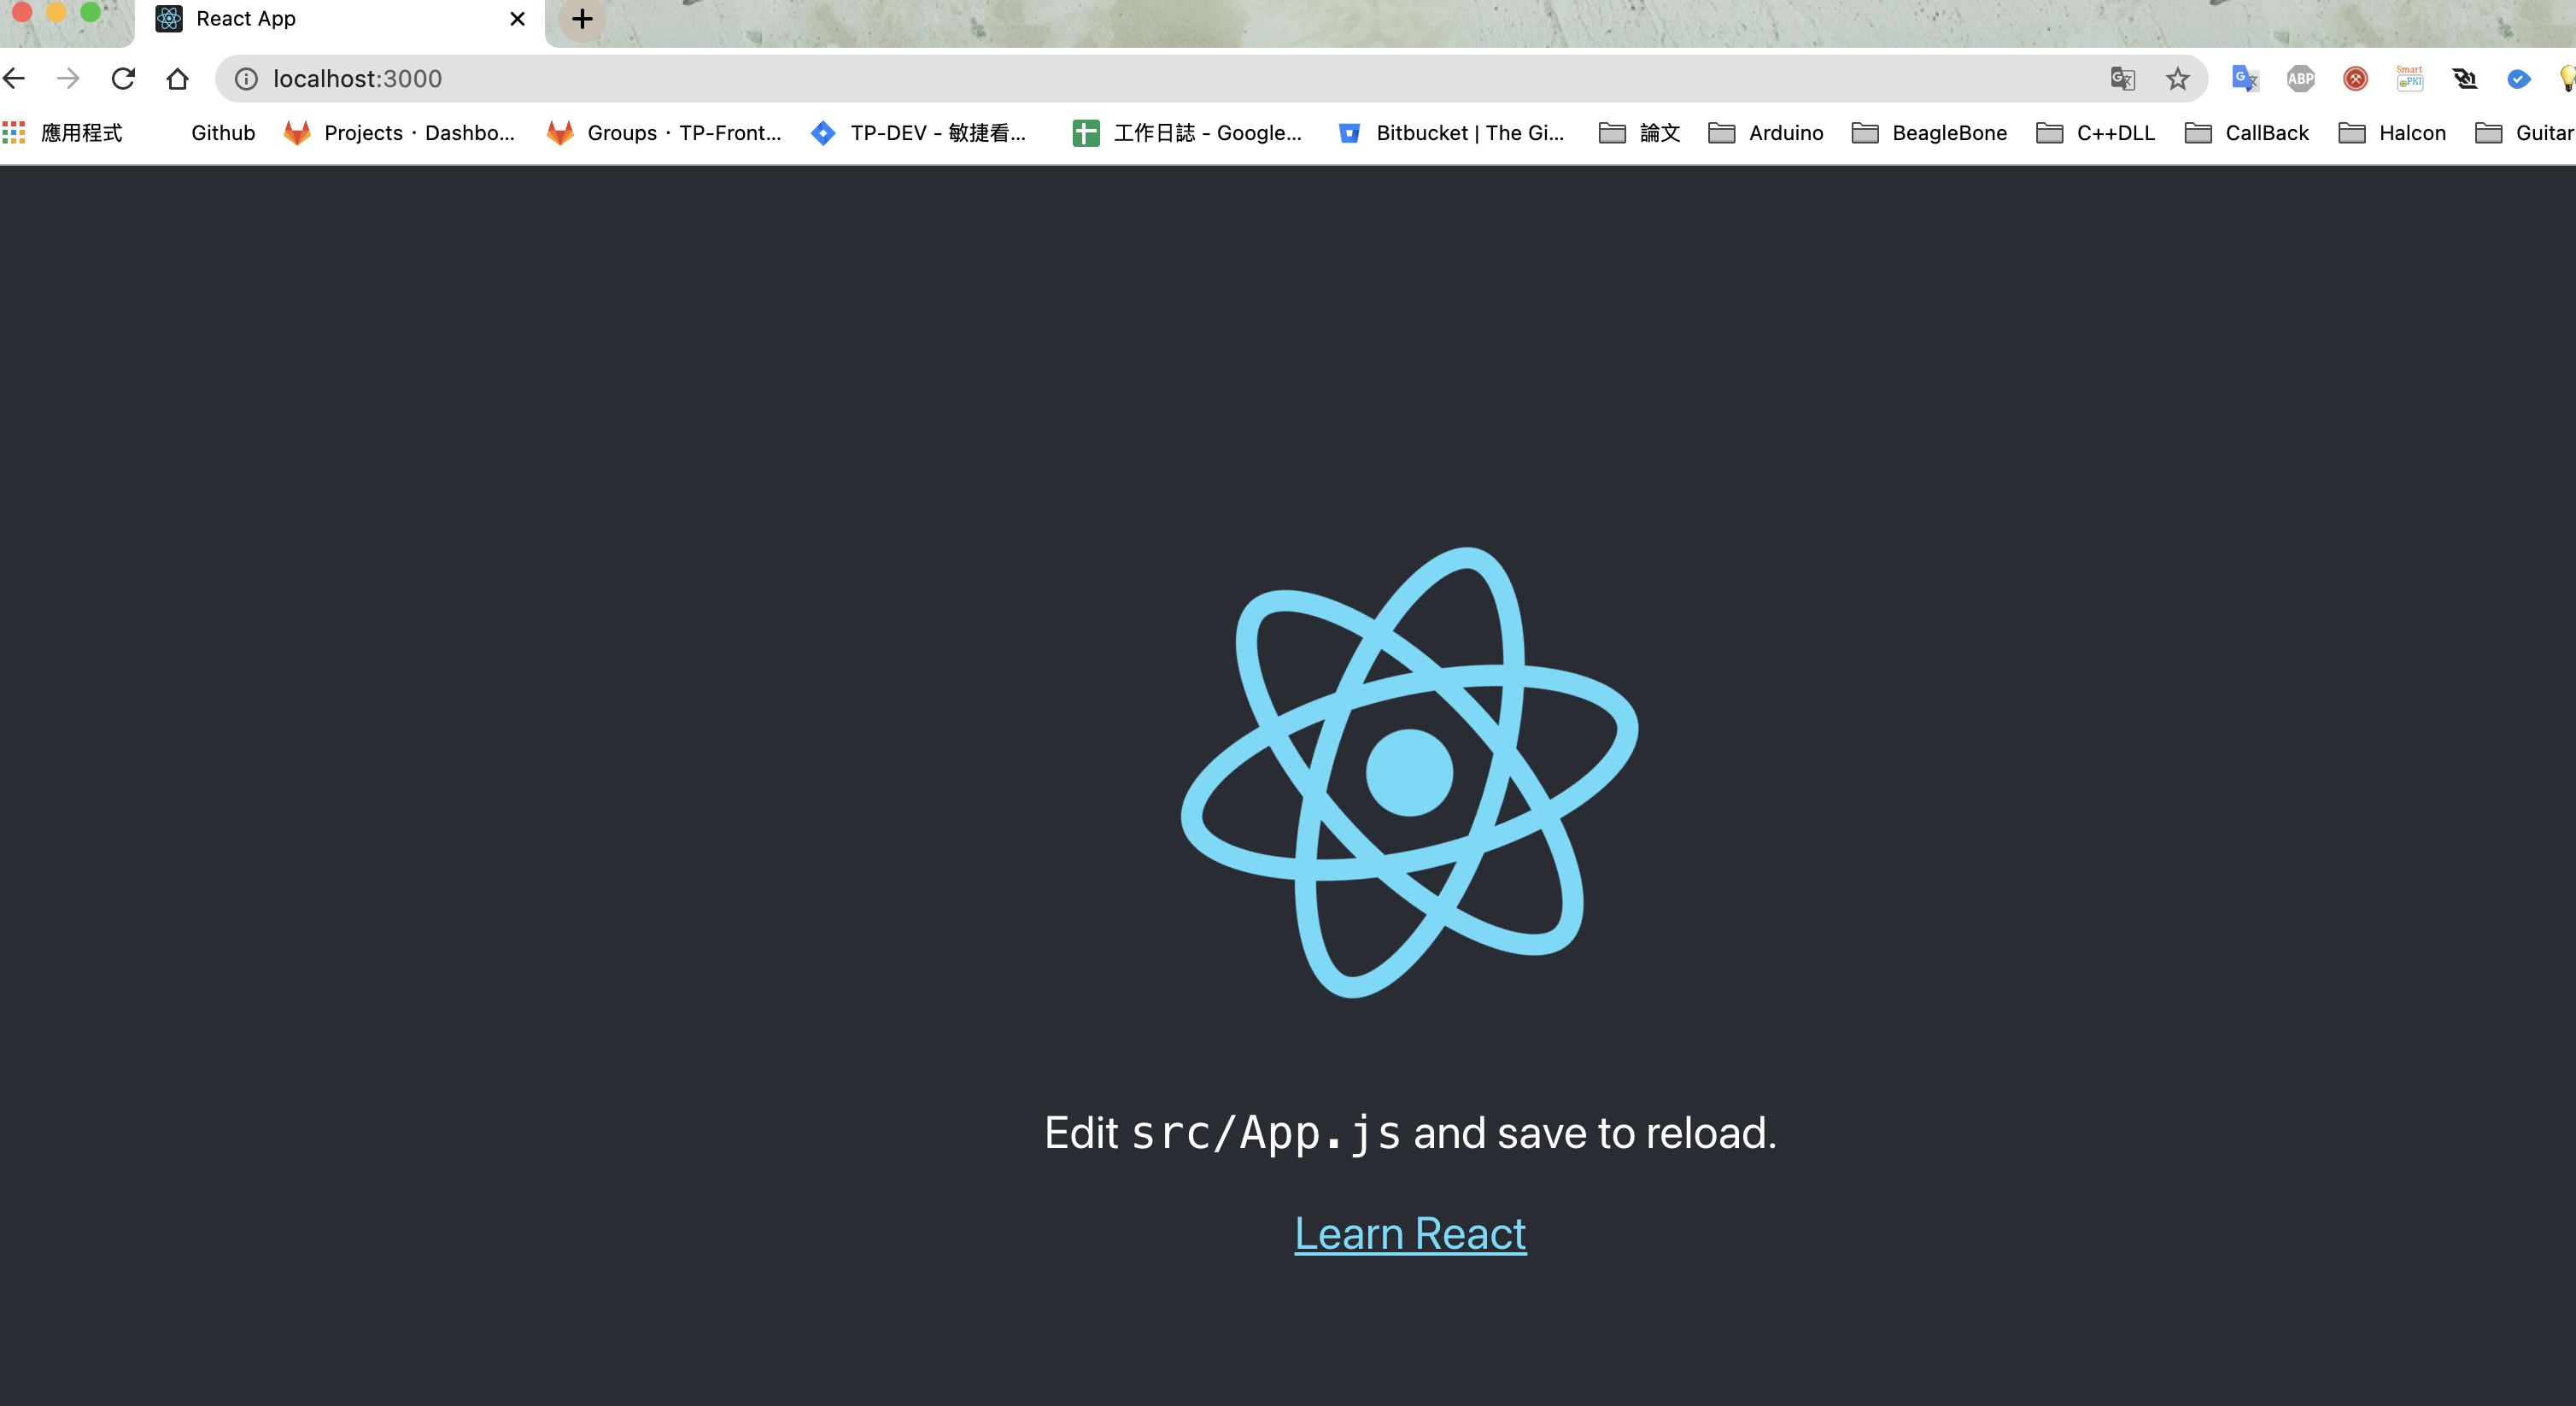The height and width of the screenshot is (1406, 2576).
Task: Click the browser reload icon
Action: coord(121,76)
